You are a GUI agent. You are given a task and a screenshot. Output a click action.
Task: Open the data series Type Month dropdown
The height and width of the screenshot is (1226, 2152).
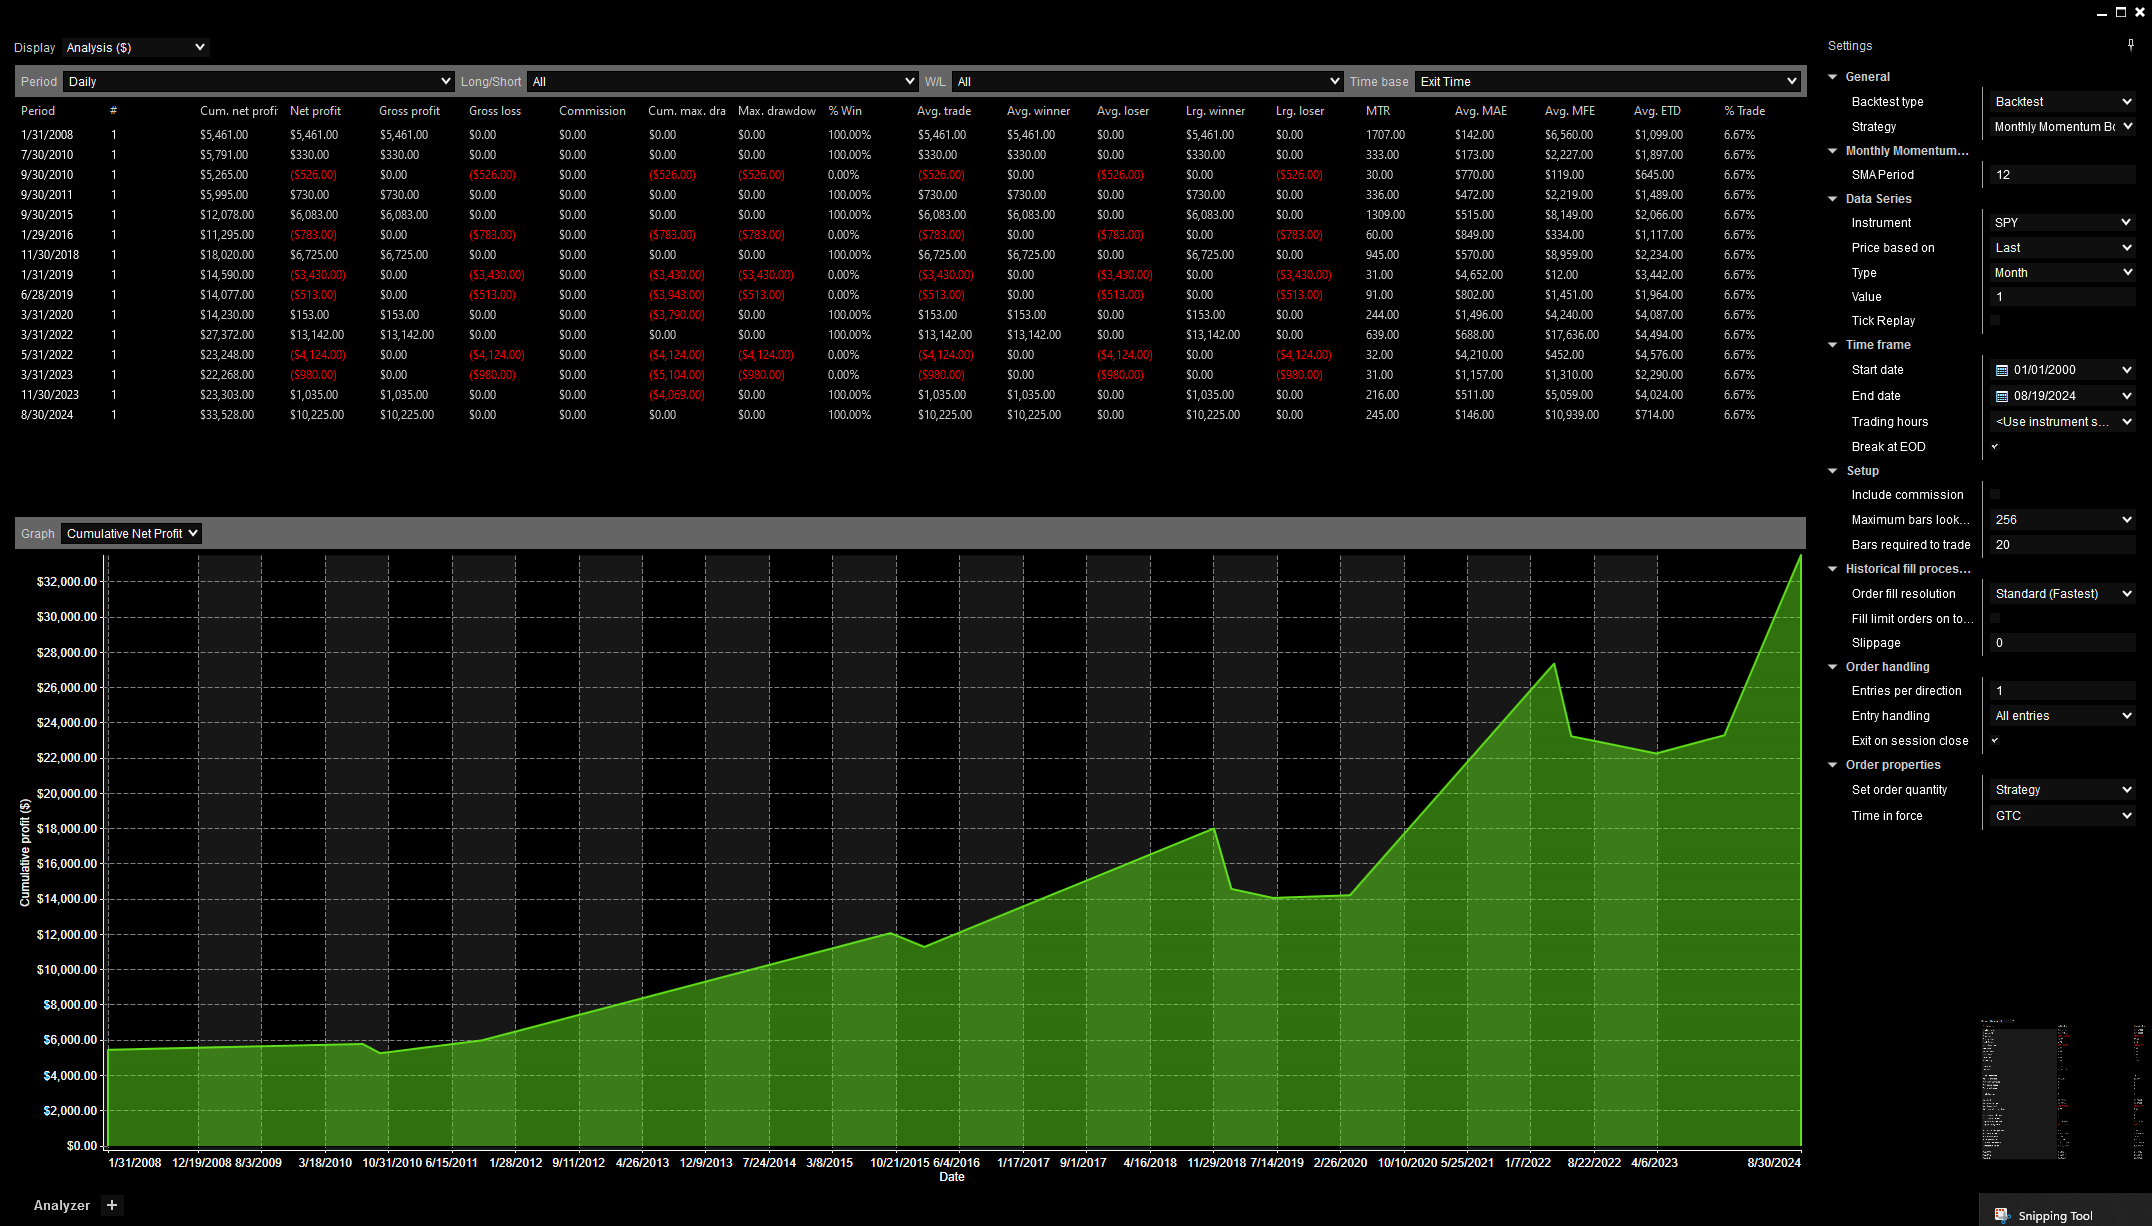(x=2062, y=273)
